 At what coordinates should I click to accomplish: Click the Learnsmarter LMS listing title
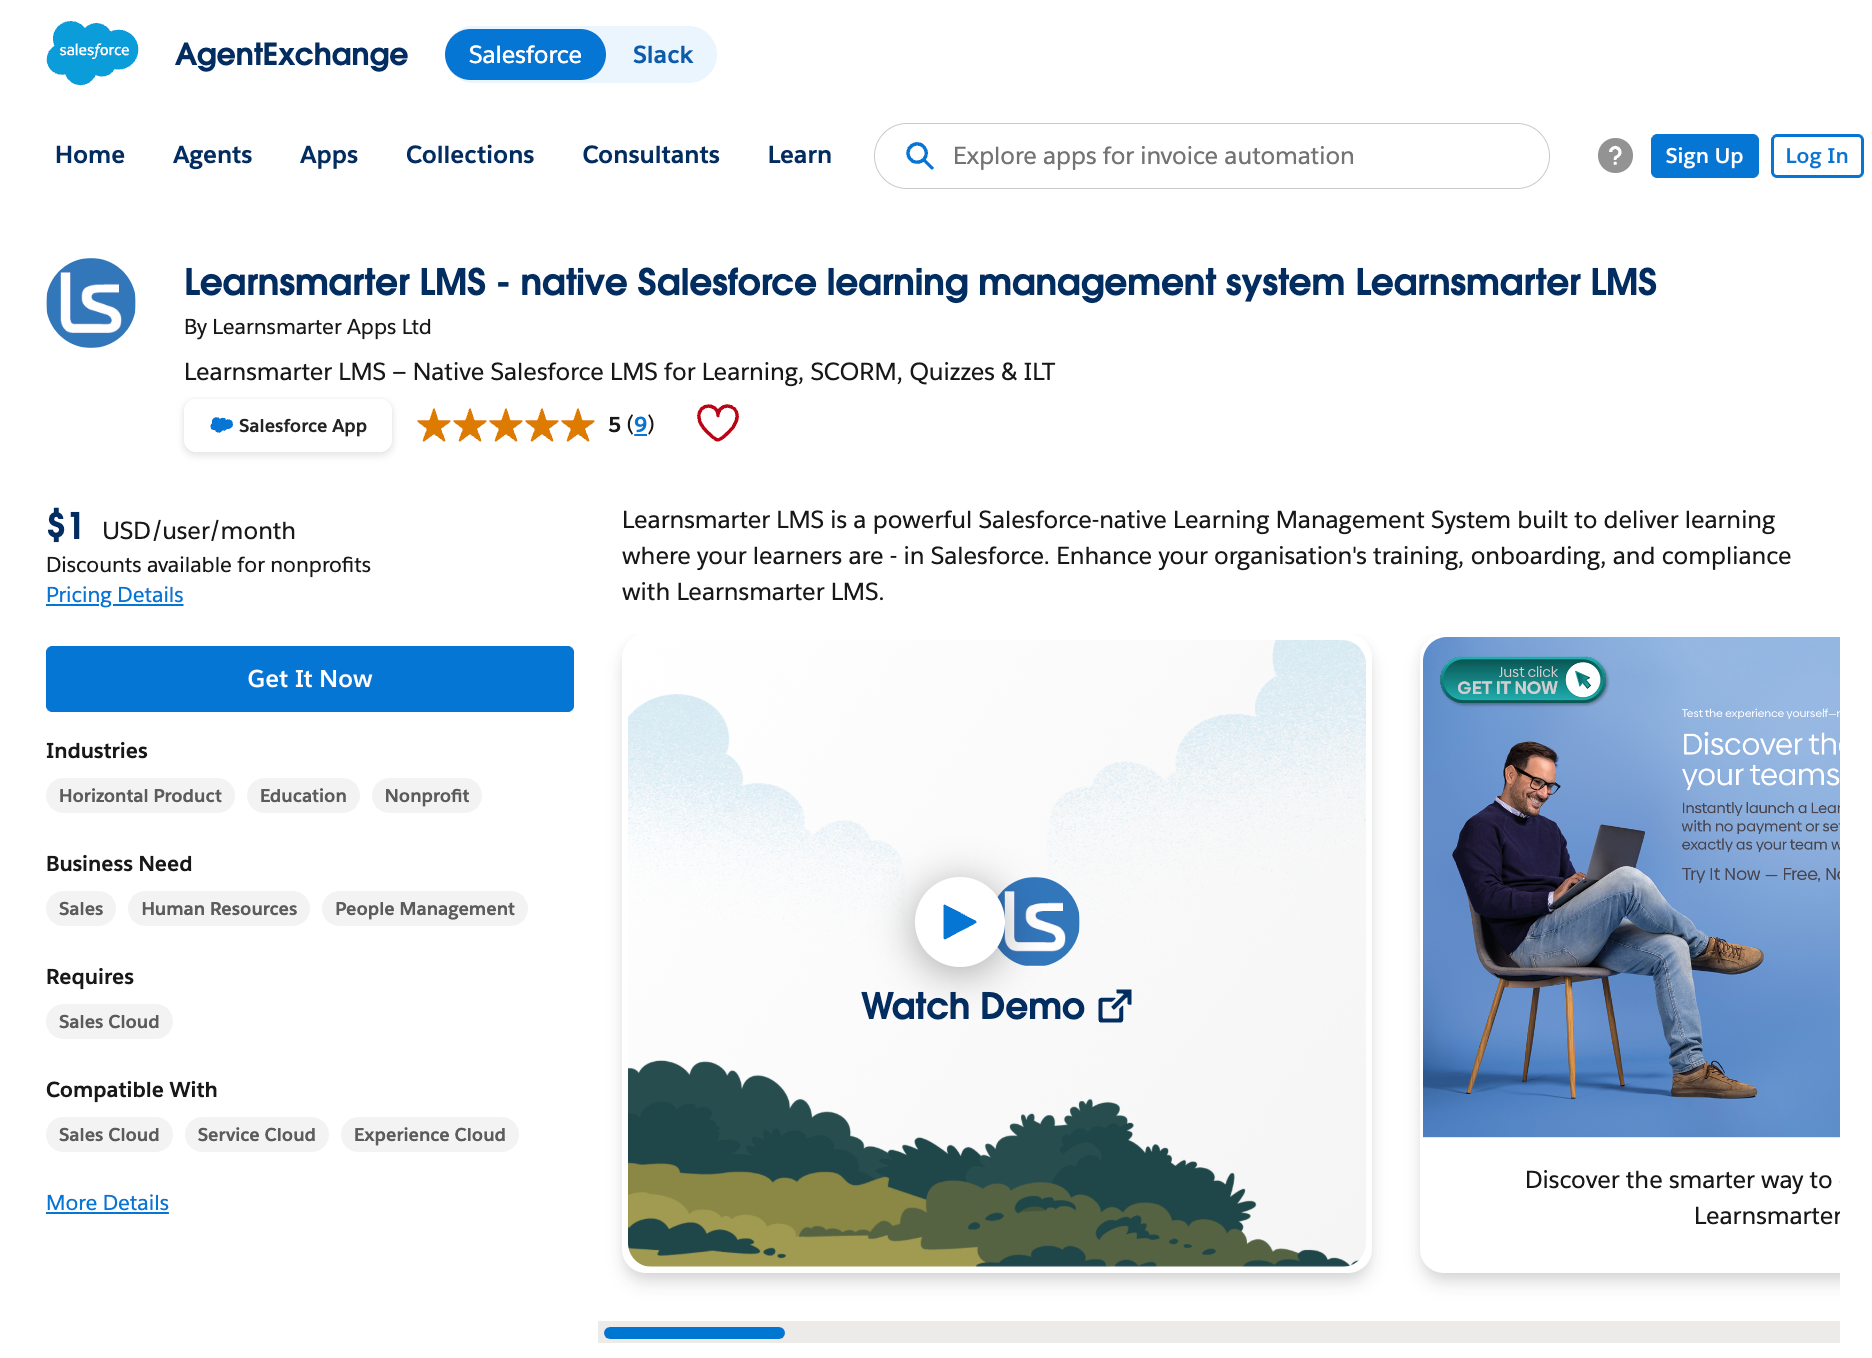[920, 282]
